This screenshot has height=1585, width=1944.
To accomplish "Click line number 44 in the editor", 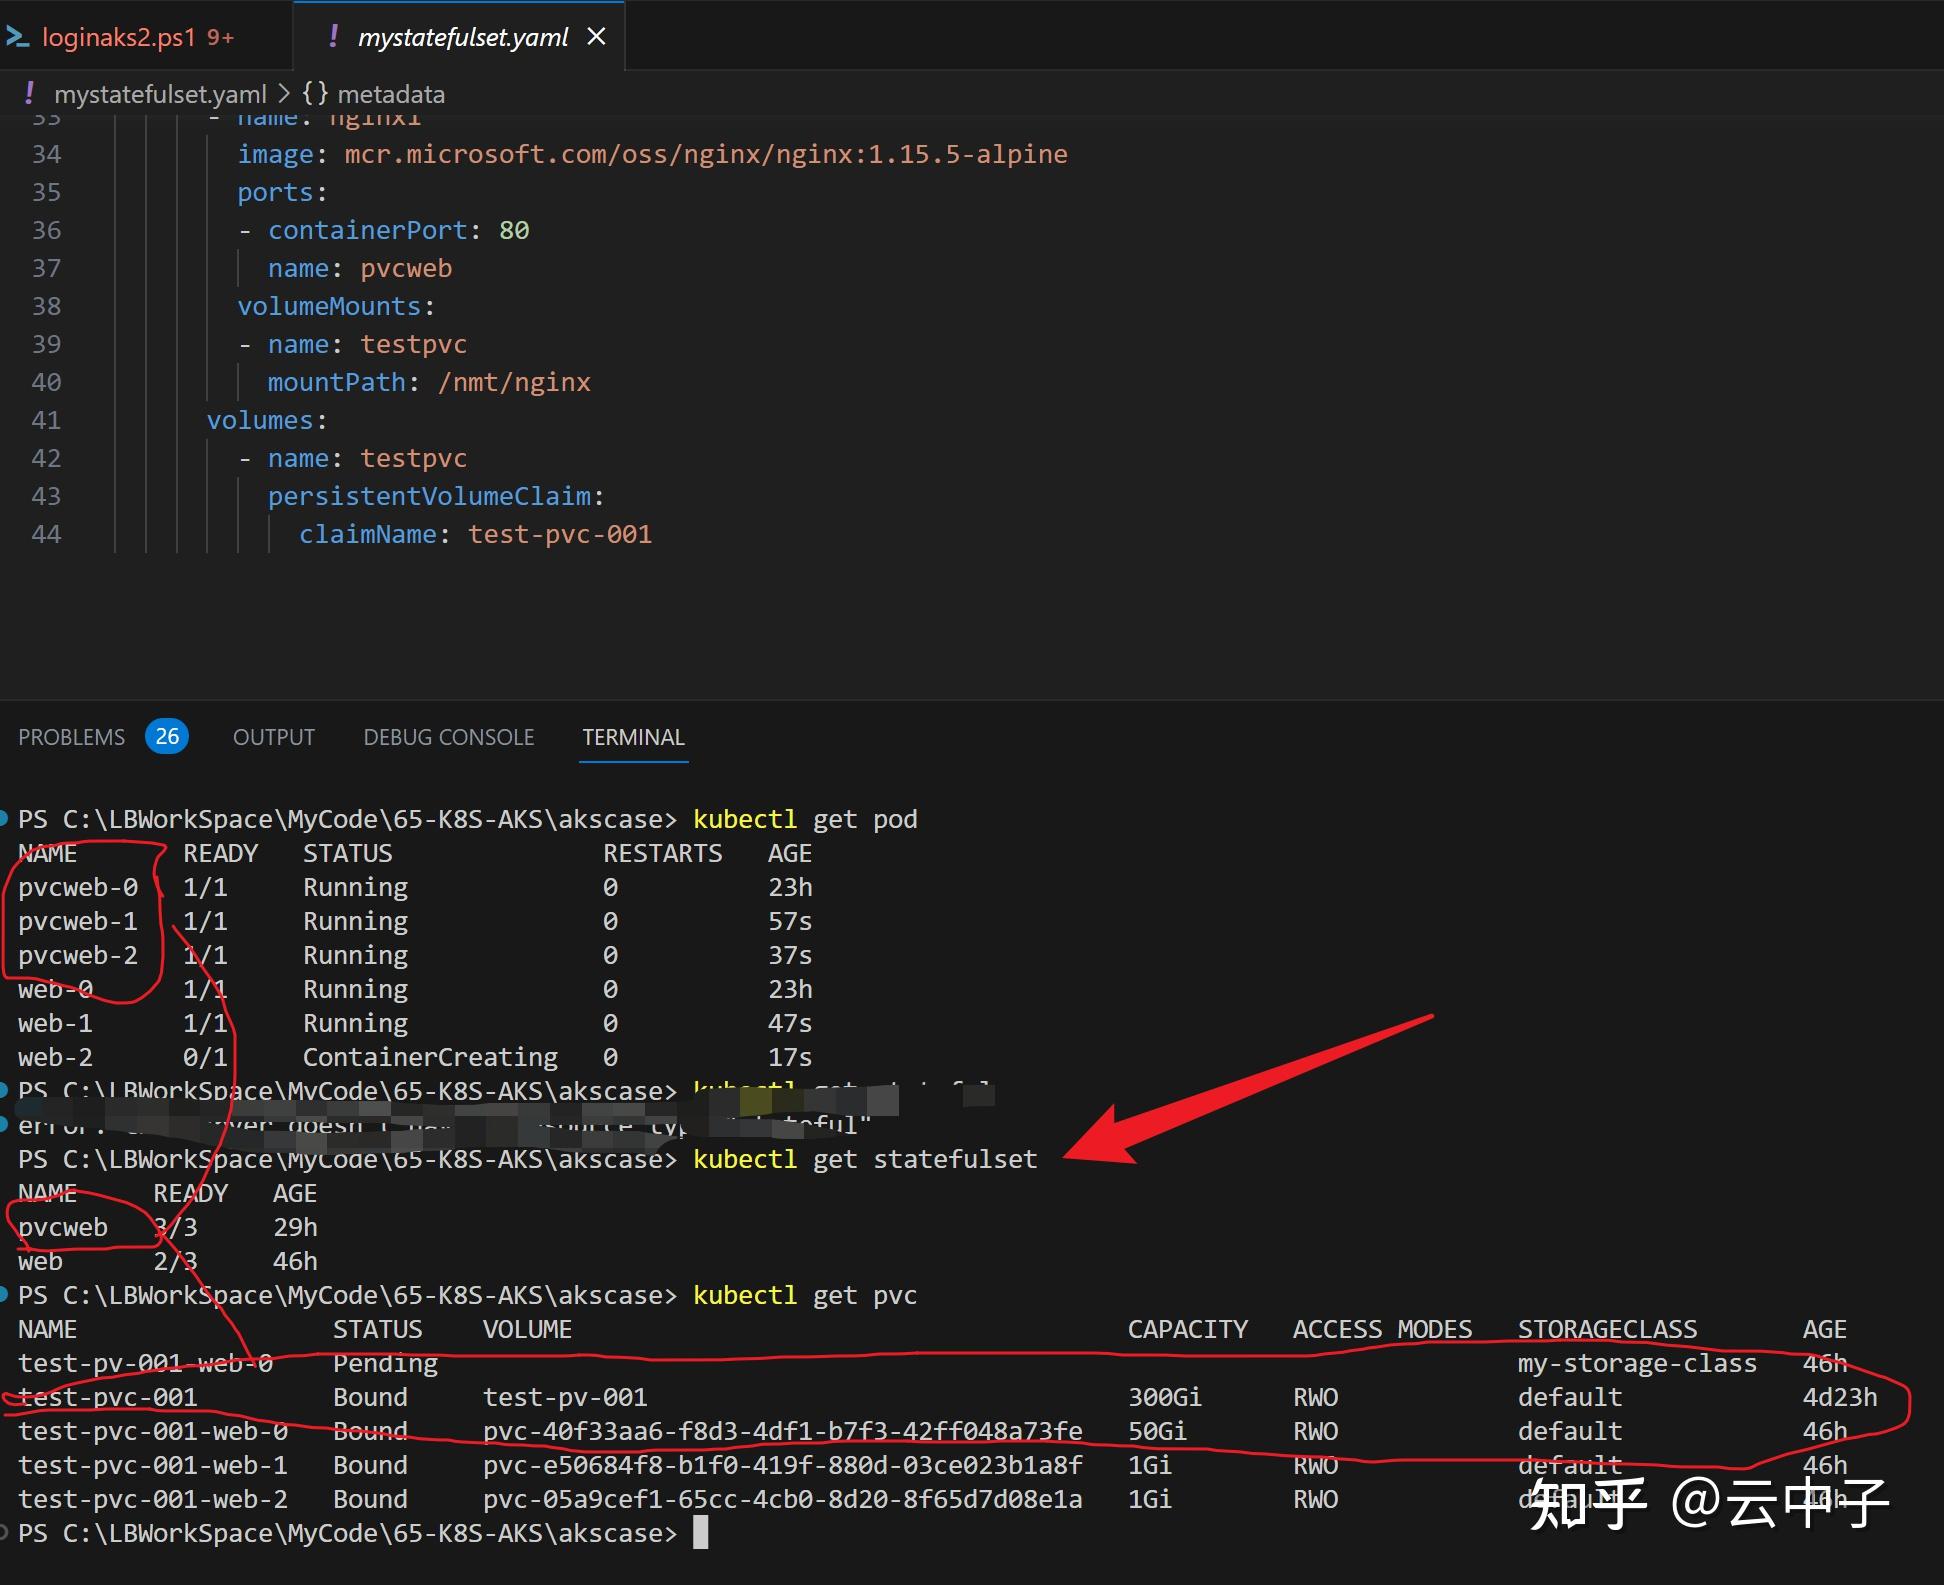I will click(x=46, y=534).
